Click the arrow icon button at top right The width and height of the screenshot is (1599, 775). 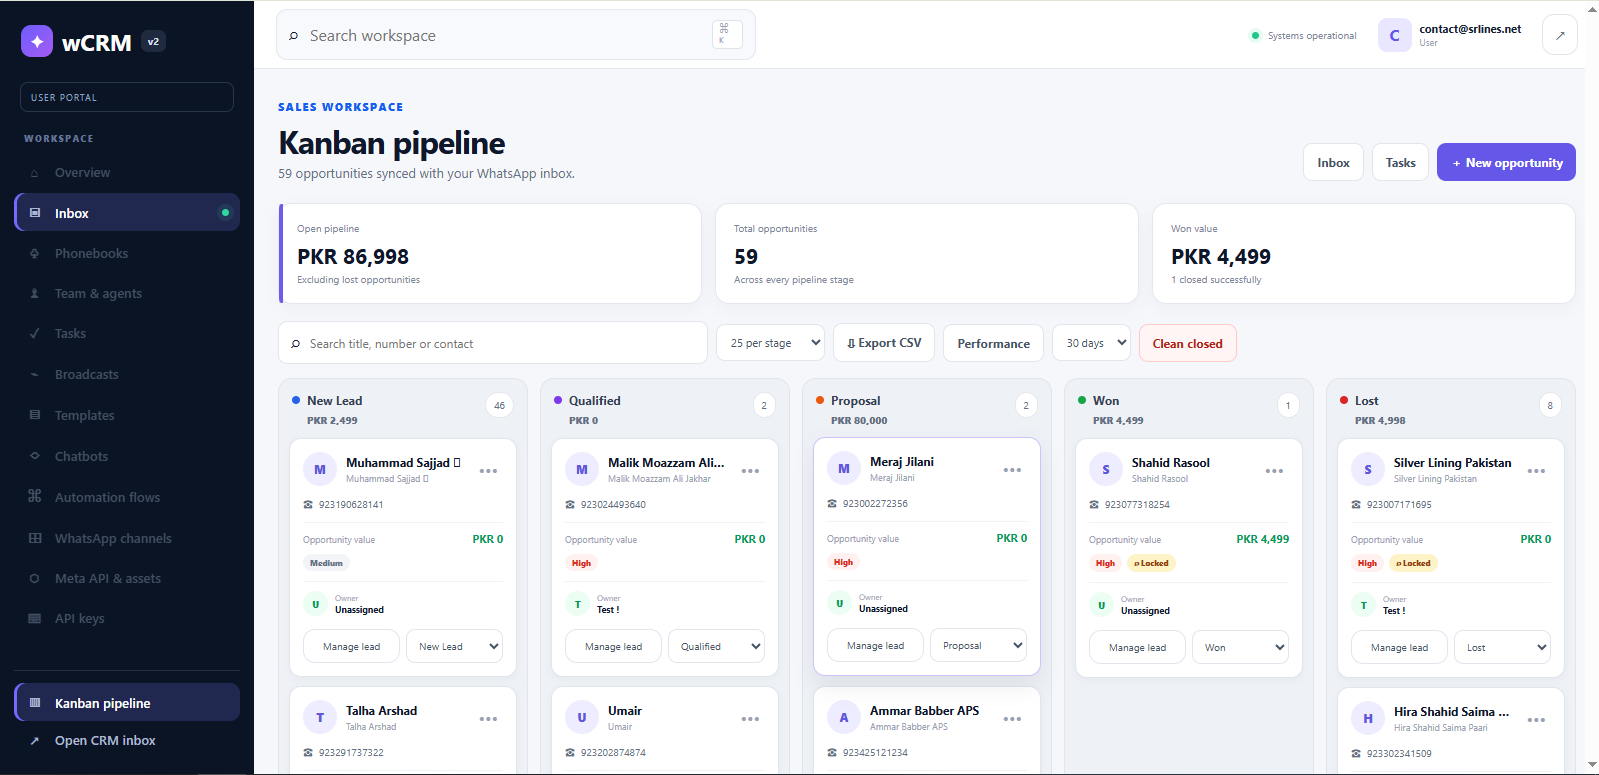tap(1560, 35)
